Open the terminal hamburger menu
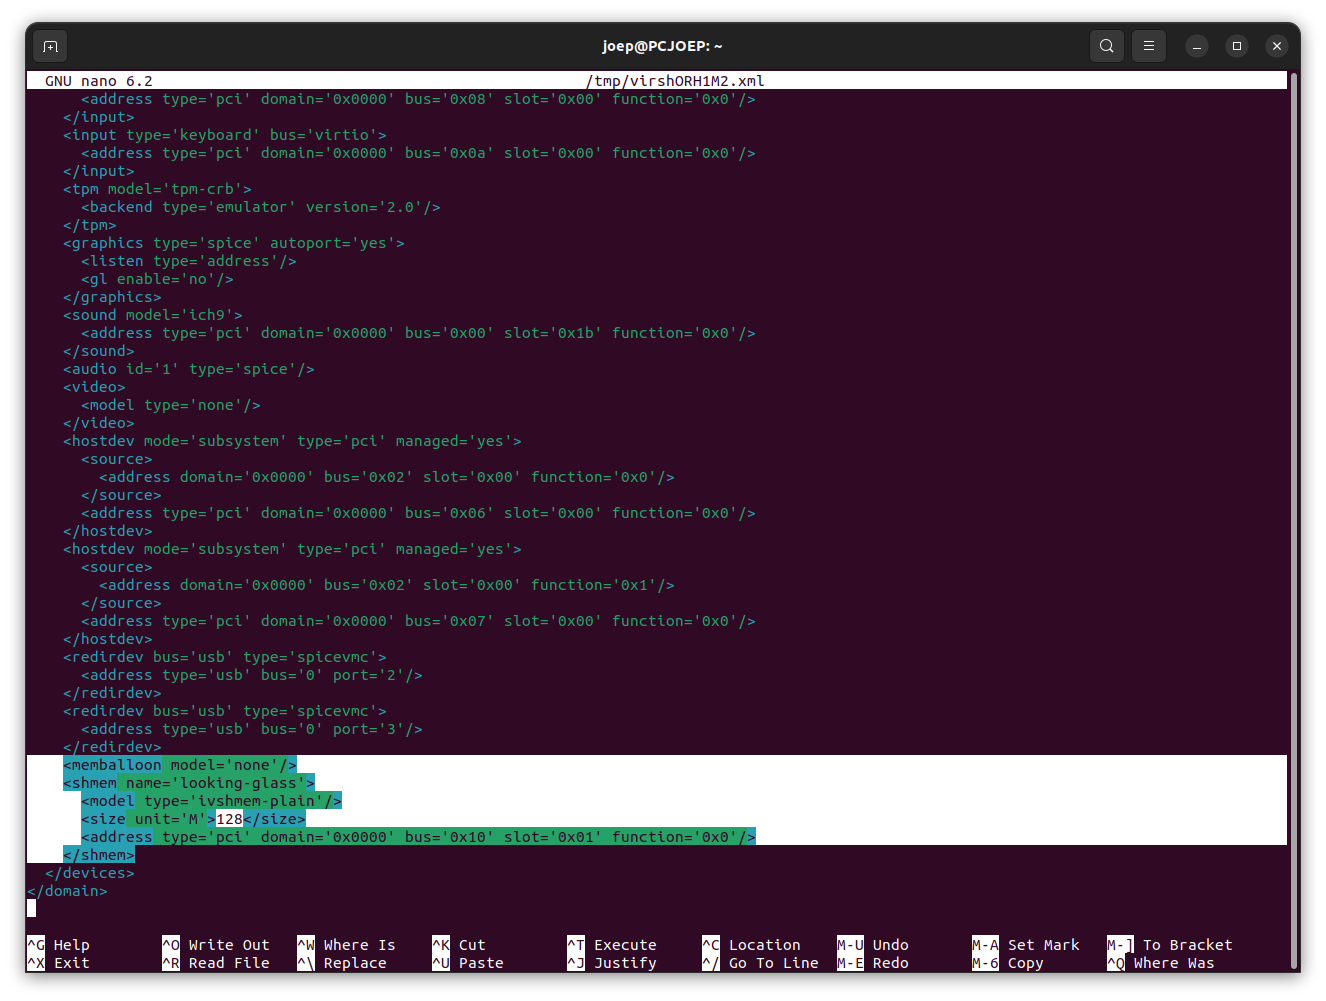1326x1001 pixels. 1149,46
